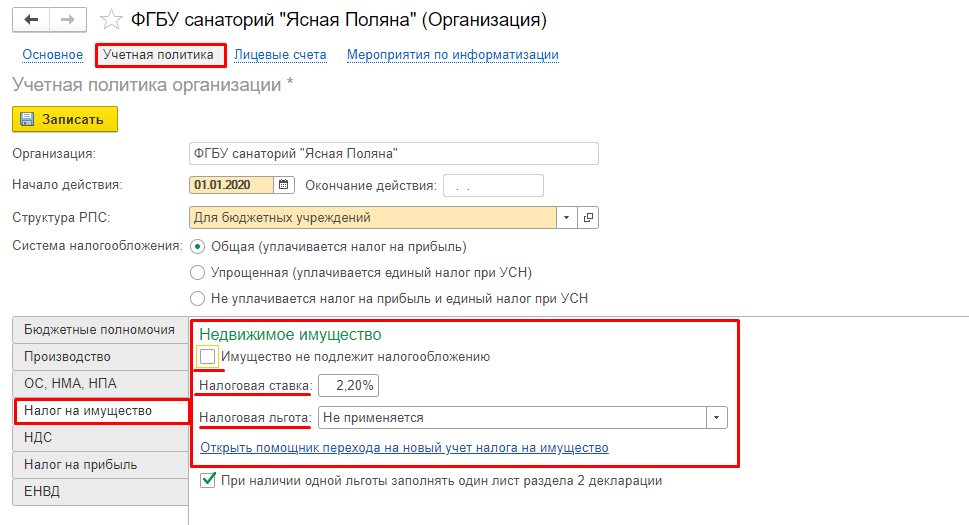Go to Мероприятия по информатизации tab

click(452, 55)
